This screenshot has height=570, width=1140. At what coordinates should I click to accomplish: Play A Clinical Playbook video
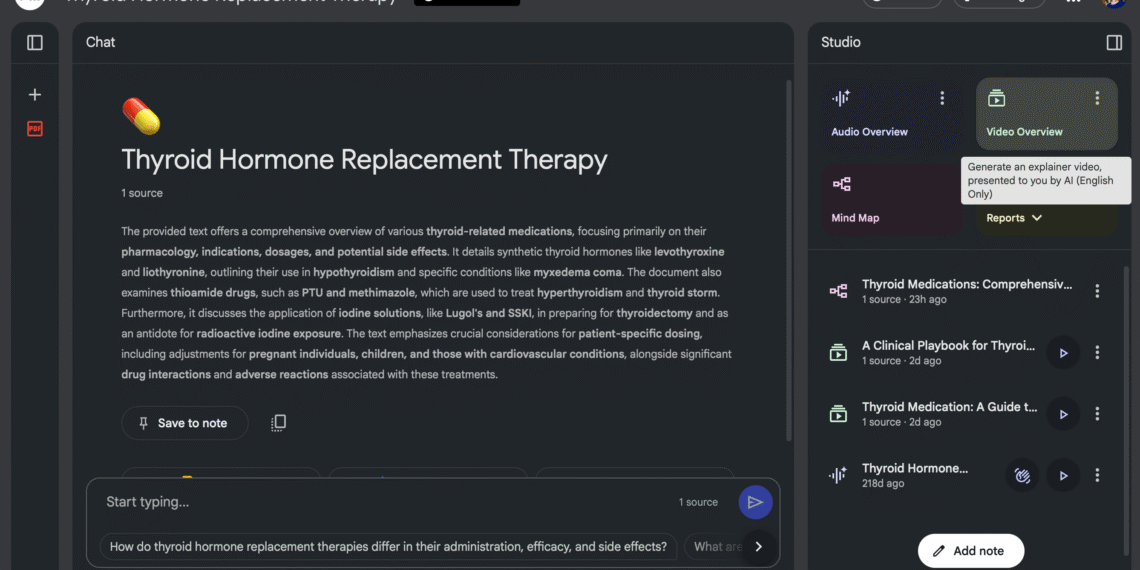(1063, 353)
